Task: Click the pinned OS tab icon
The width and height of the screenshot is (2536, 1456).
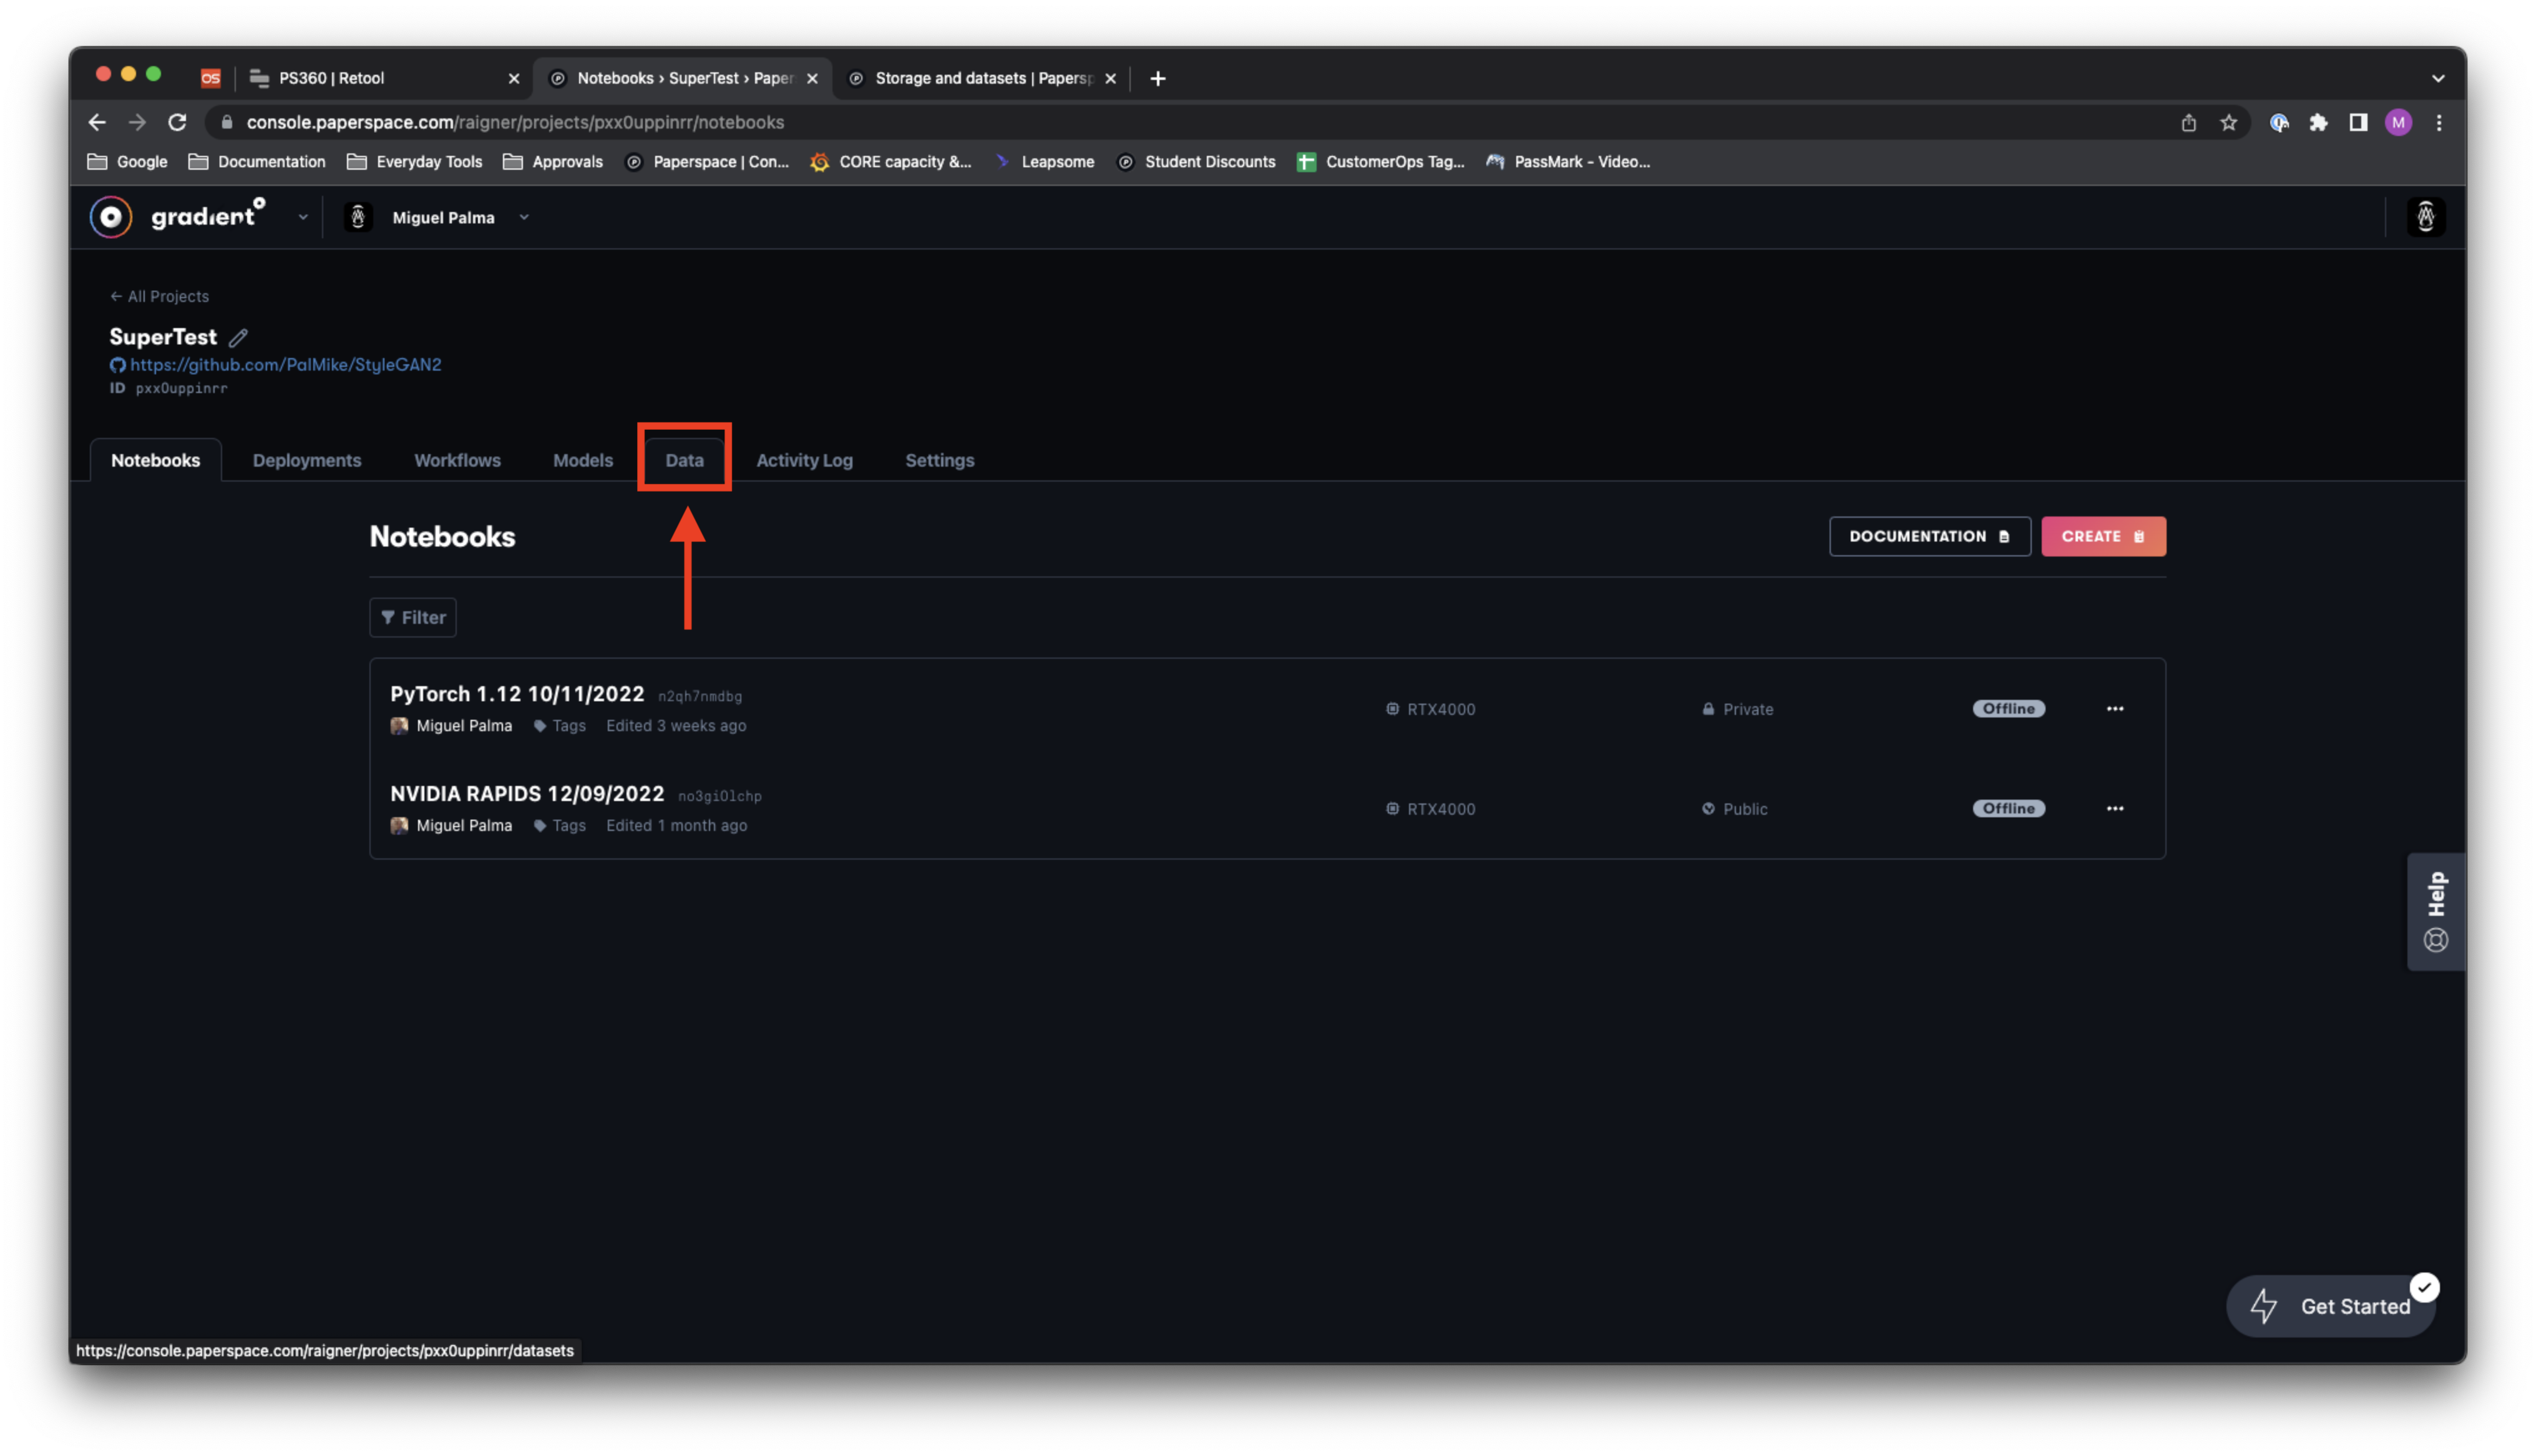Action: click(x=210, y=78)
